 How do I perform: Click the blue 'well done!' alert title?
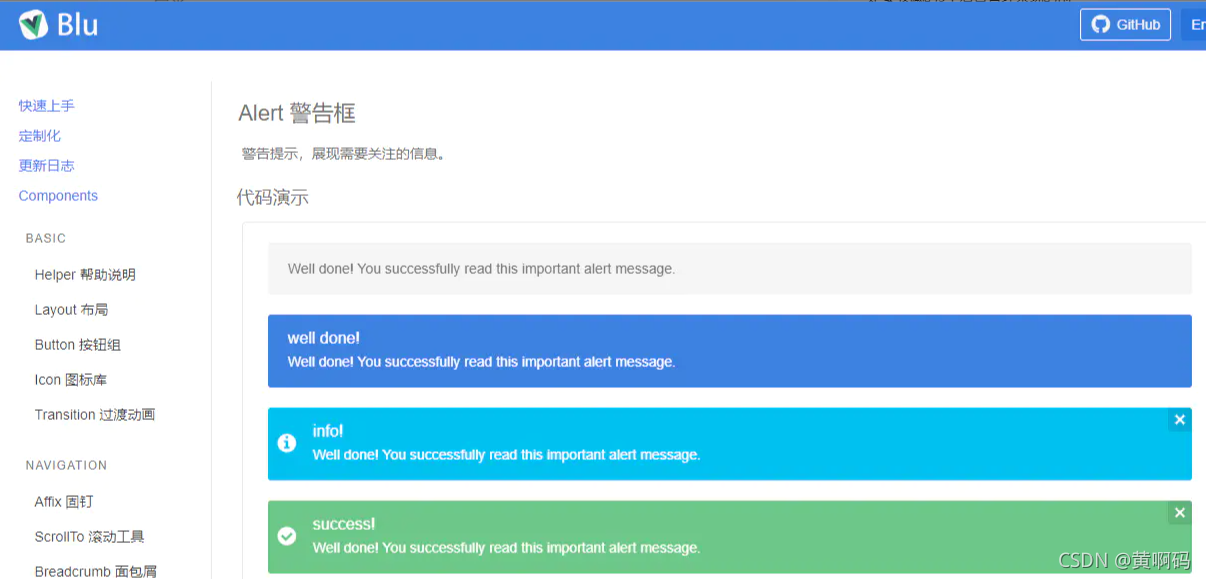[324, 339]
